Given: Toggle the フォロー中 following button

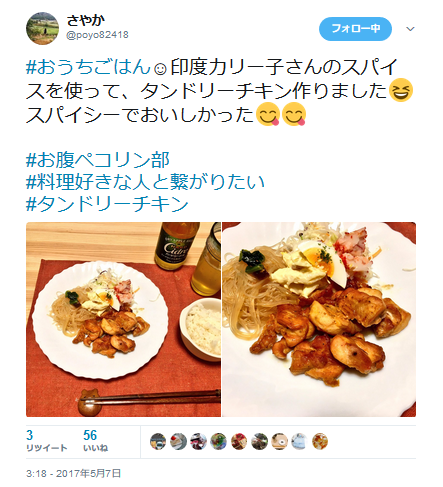Looking at the screenshot, I should point(355,29).
